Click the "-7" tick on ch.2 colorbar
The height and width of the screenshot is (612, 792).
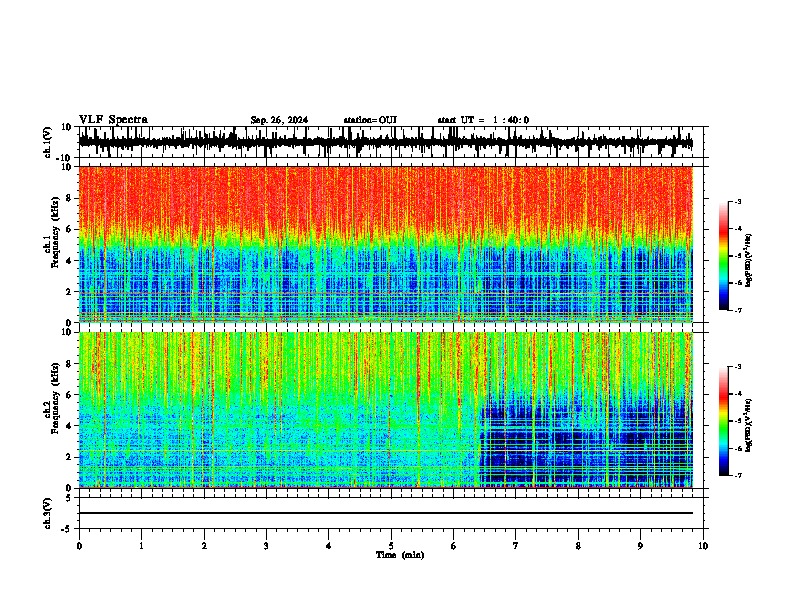pyautogui.click(x=738, y=475)
